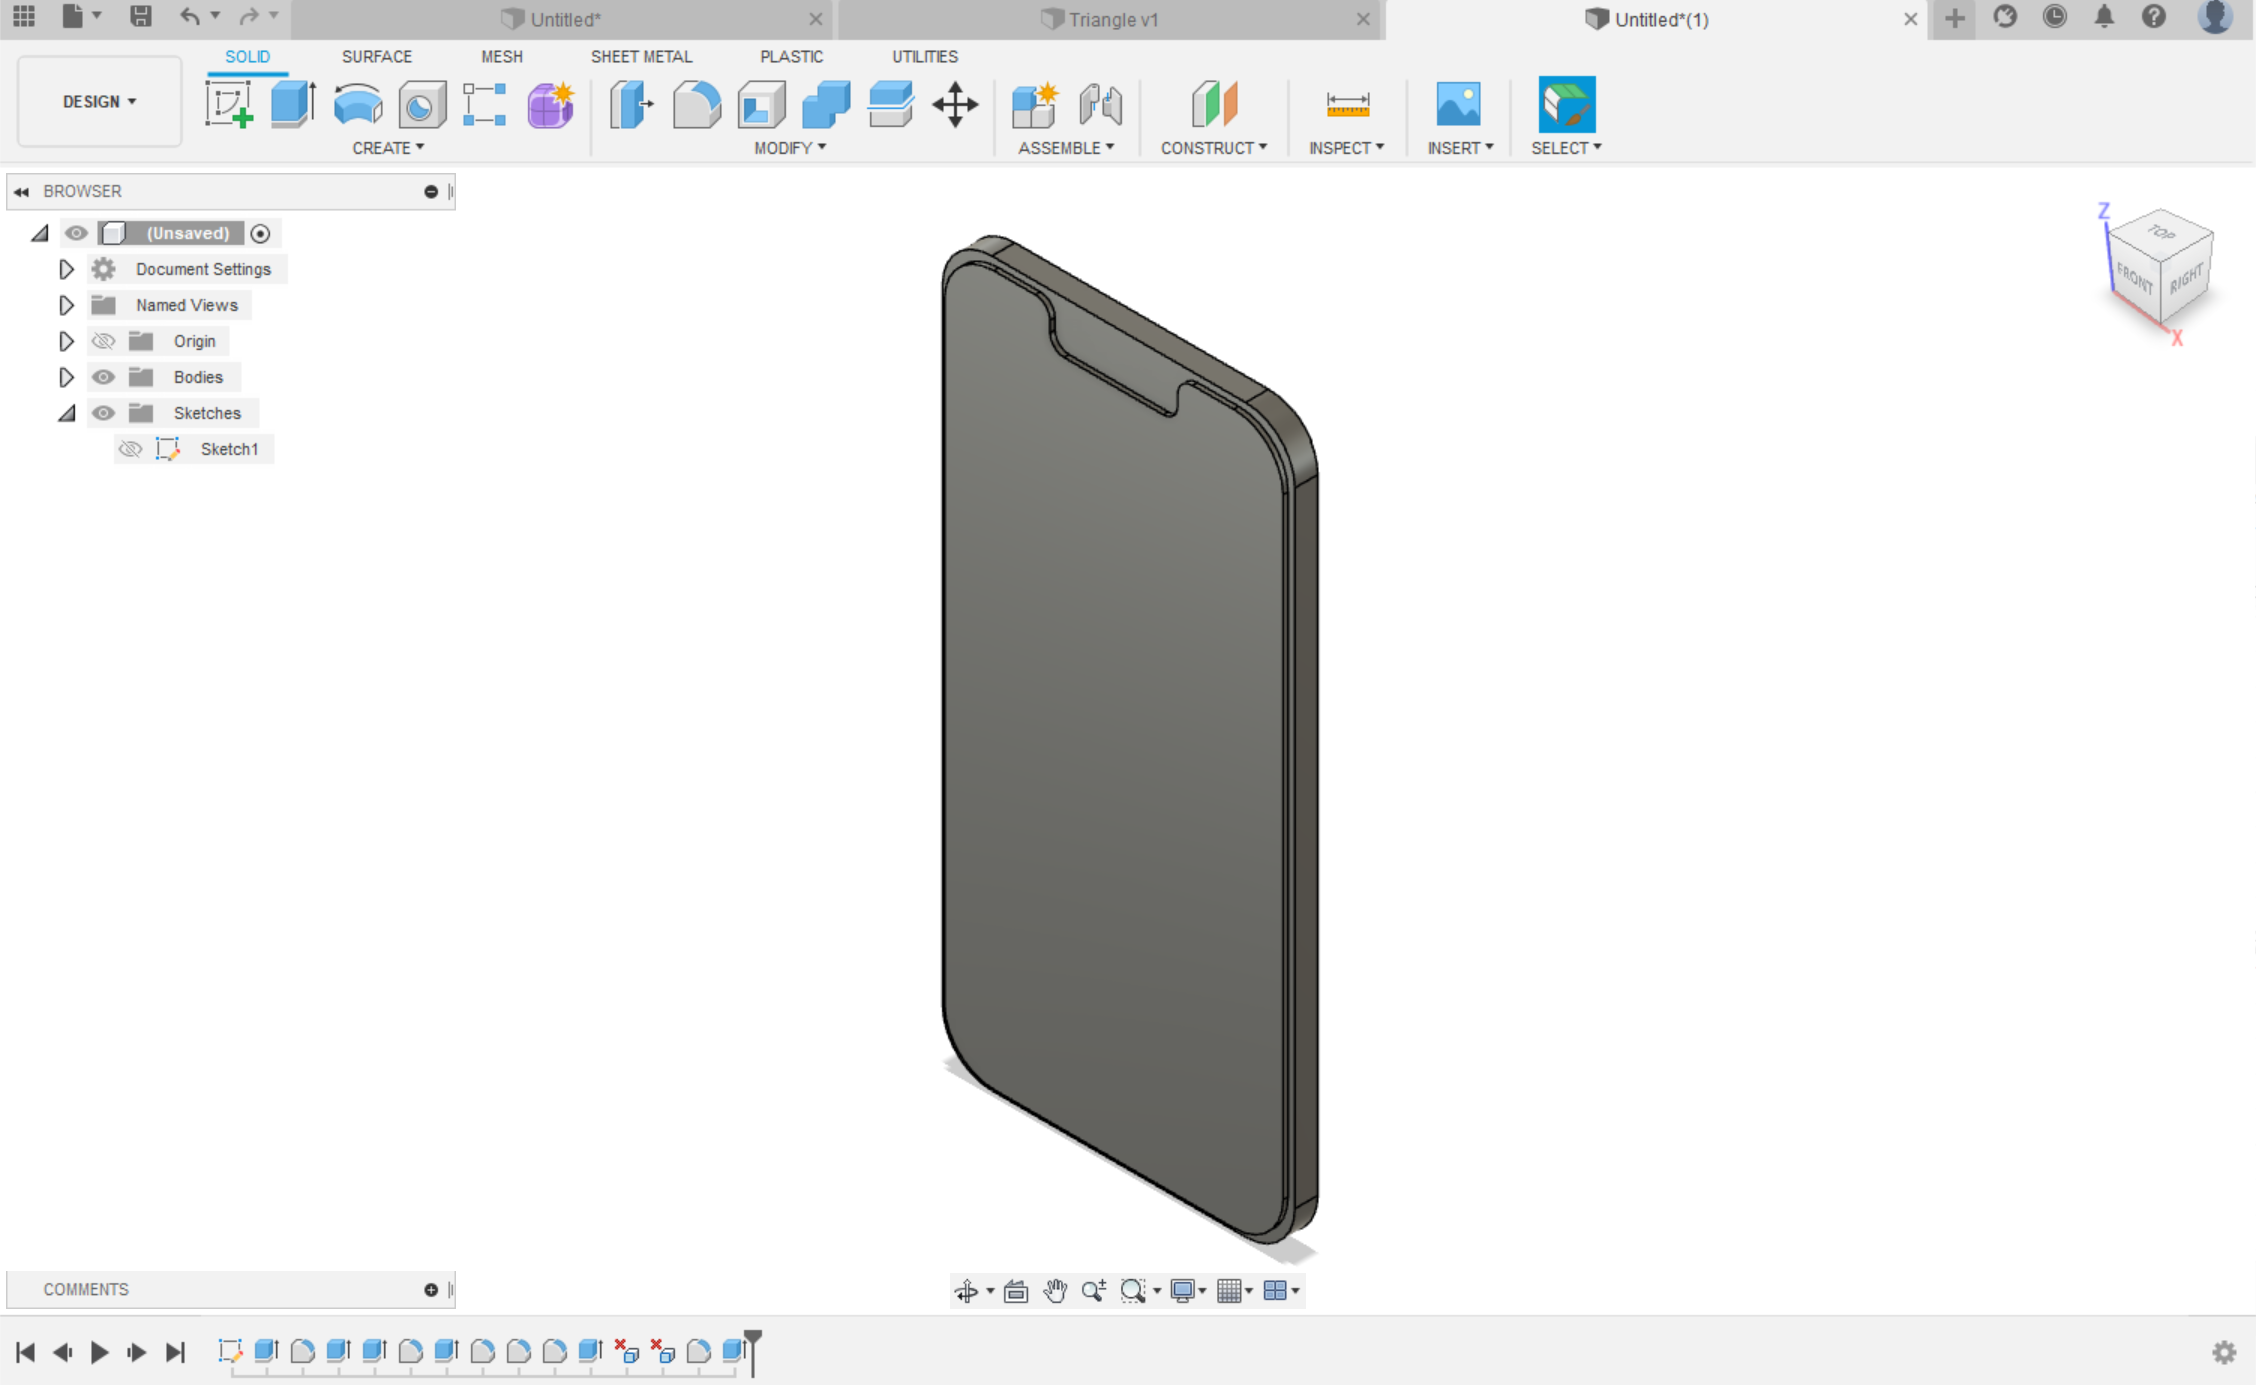
Task: Select the Create Sketch tool
Action: (x=229, y=105)
